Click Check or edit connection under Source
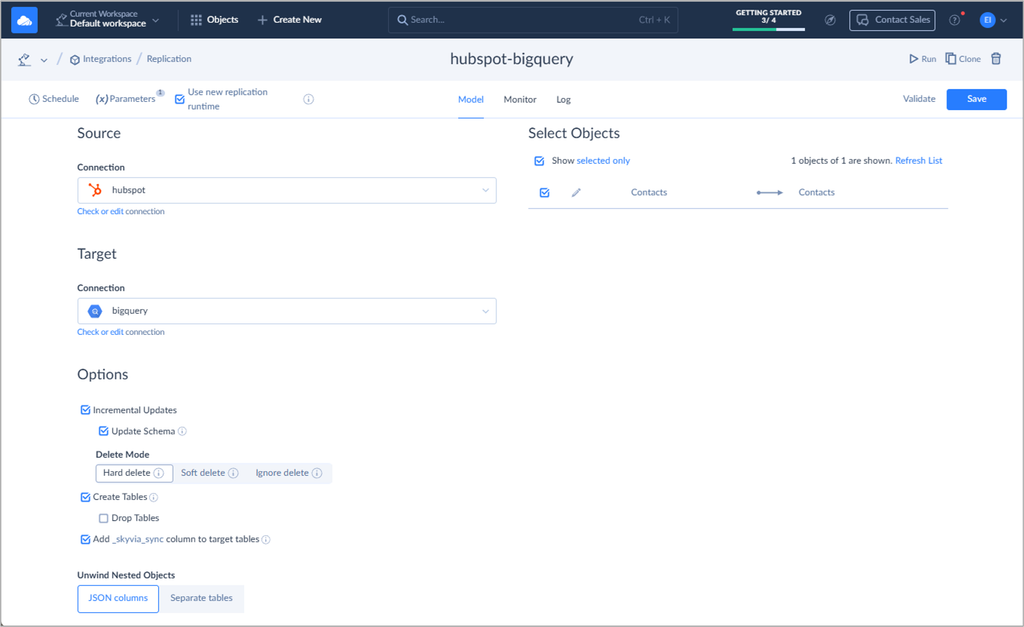The image size is (1024, 627). [121, 211]
